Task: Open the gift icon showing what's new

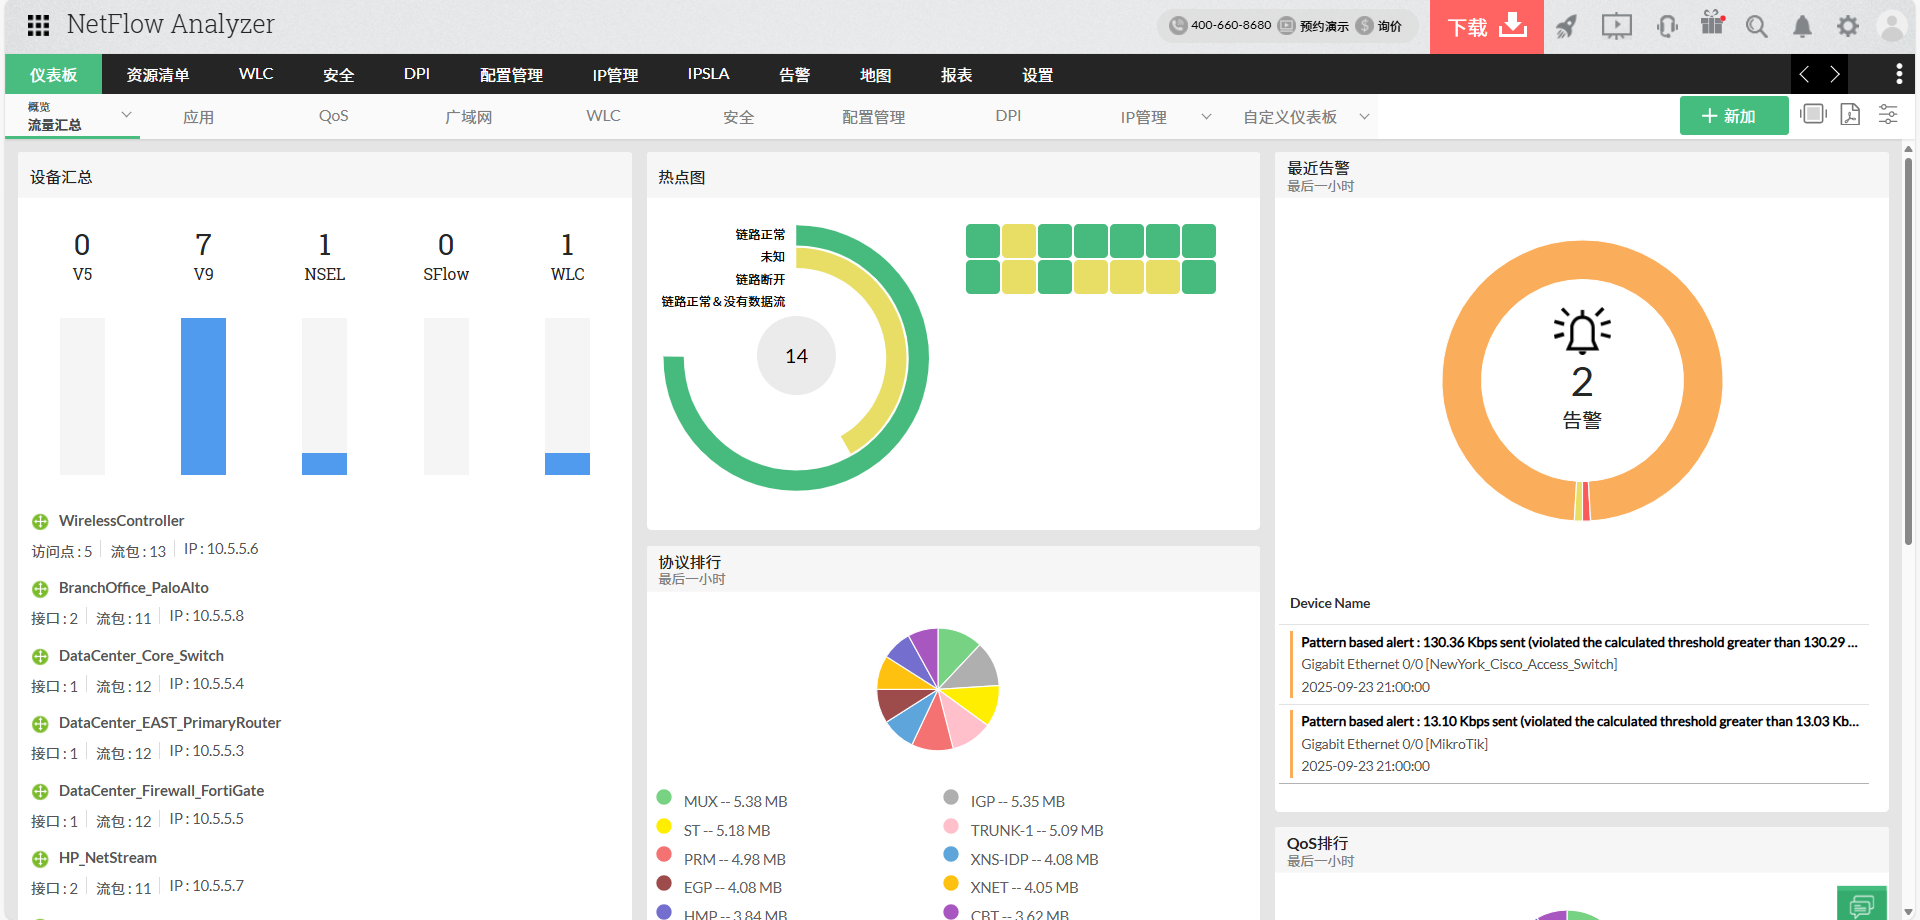Action: click(1711, 24)
